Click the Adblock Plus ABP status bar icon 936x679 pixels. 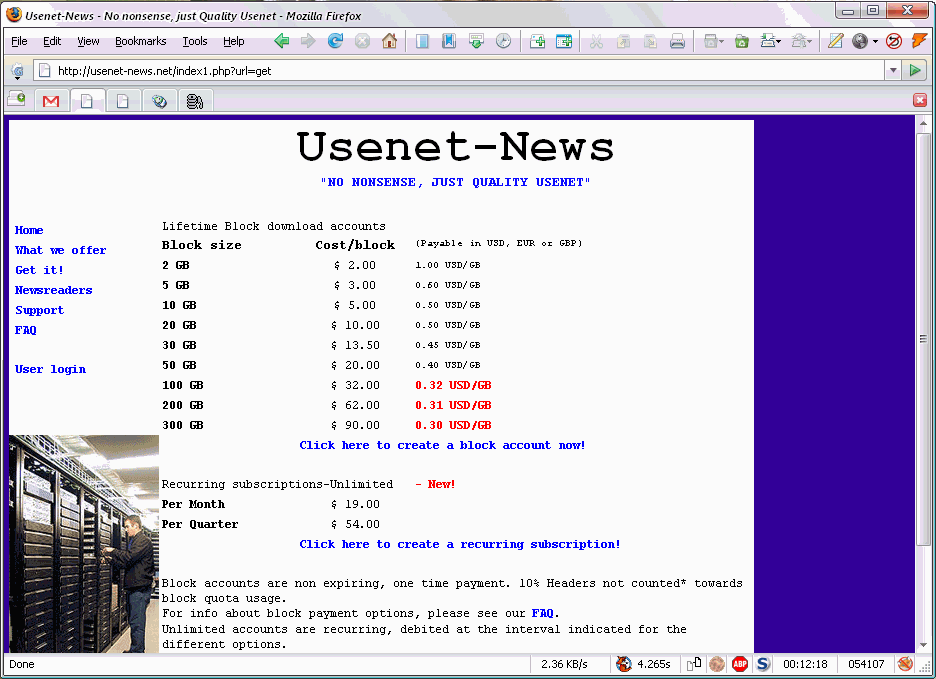click(x=740, y=664)
